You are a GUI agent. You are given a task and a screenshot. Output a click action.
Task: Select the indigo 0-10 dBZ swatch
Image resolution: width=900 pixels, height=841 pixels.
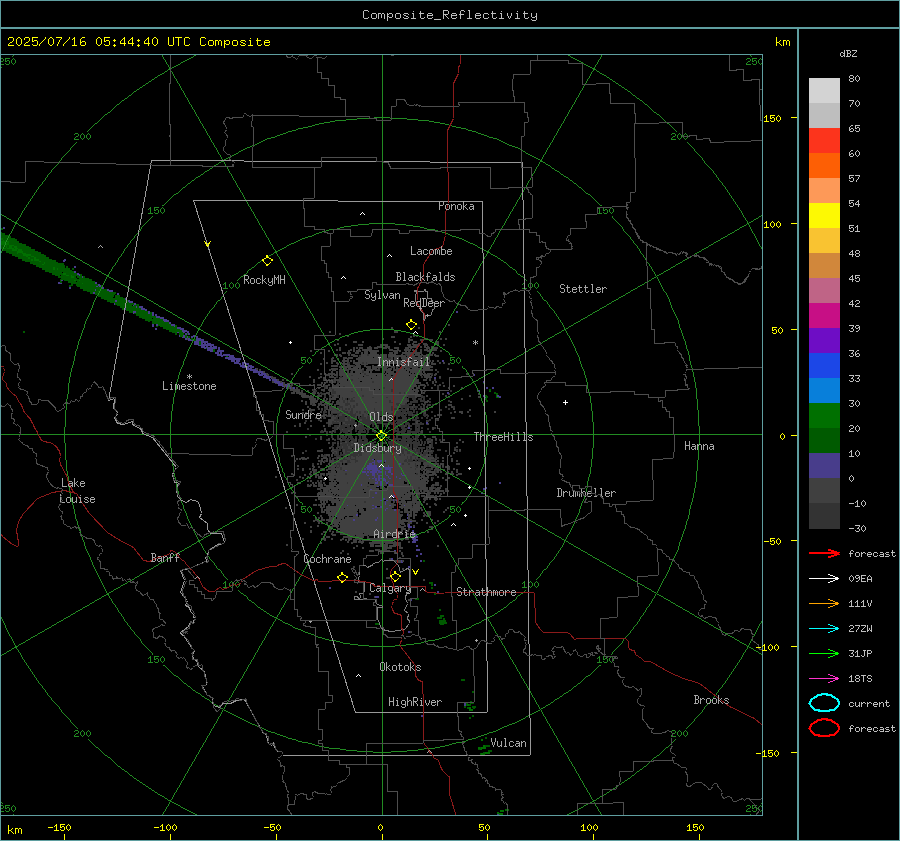(824, 466)
